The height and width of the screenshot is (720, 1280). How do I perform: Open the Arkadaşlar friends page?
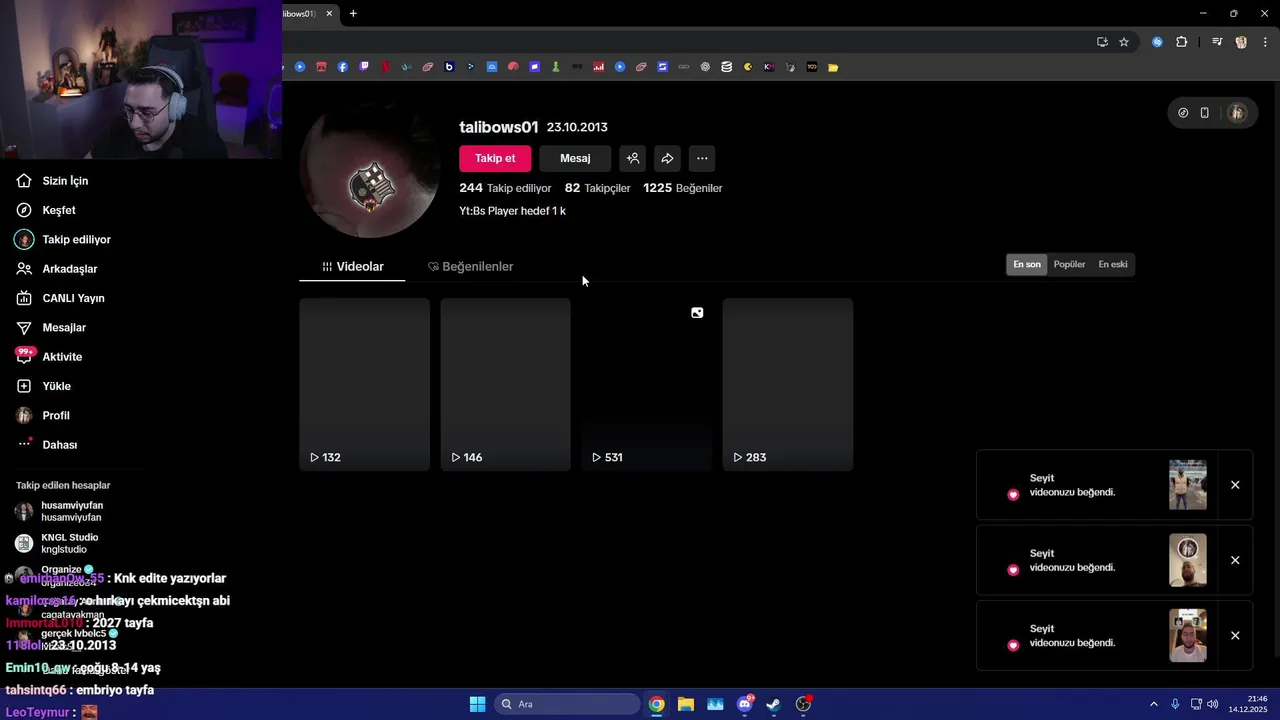pos(69,269)
